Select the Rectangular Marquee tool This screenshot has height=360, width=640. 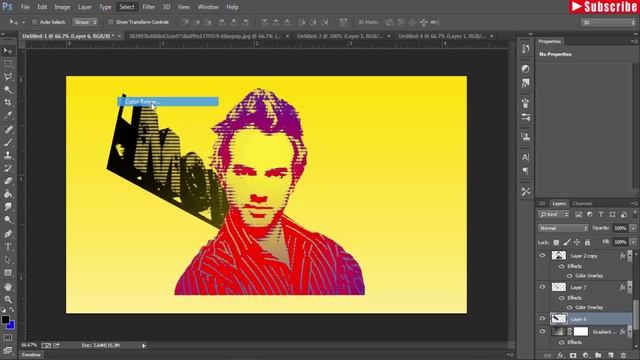point(8,64)
